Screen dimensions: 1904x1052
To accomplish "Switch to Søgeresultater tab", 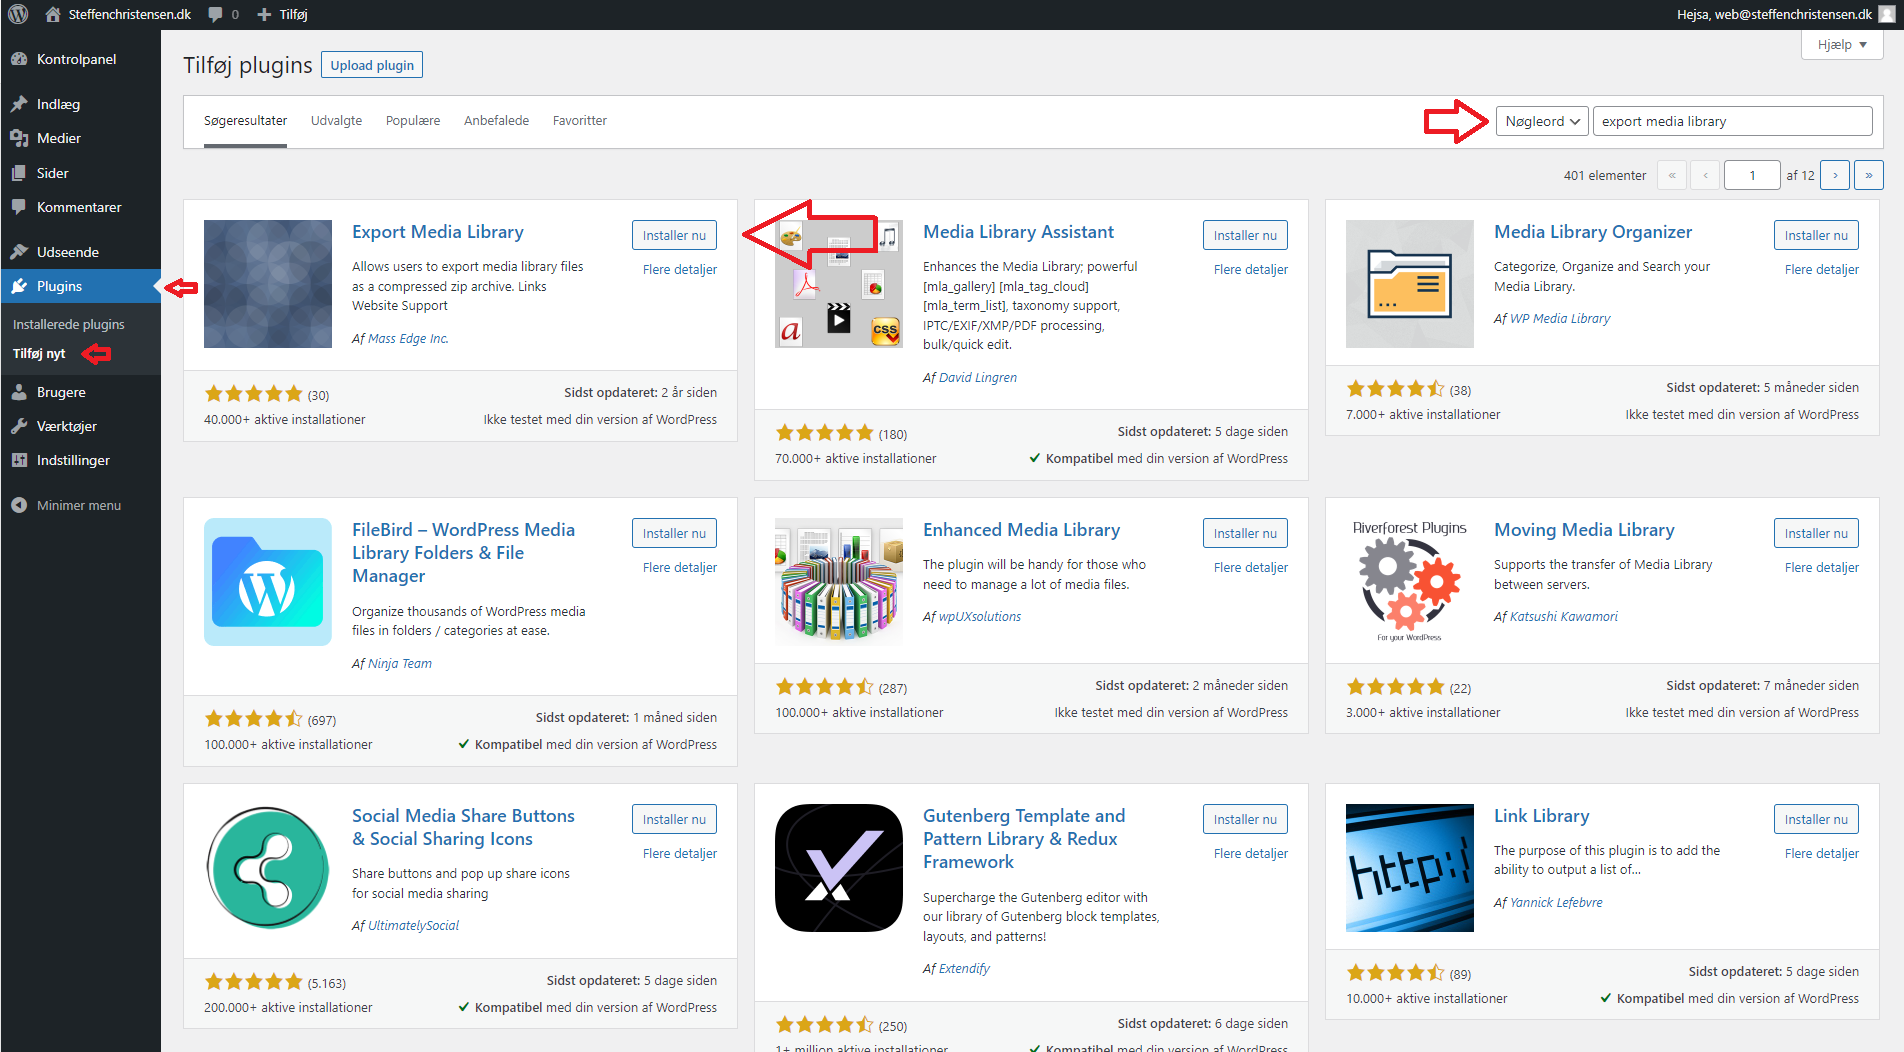I will tap(245, 121).
